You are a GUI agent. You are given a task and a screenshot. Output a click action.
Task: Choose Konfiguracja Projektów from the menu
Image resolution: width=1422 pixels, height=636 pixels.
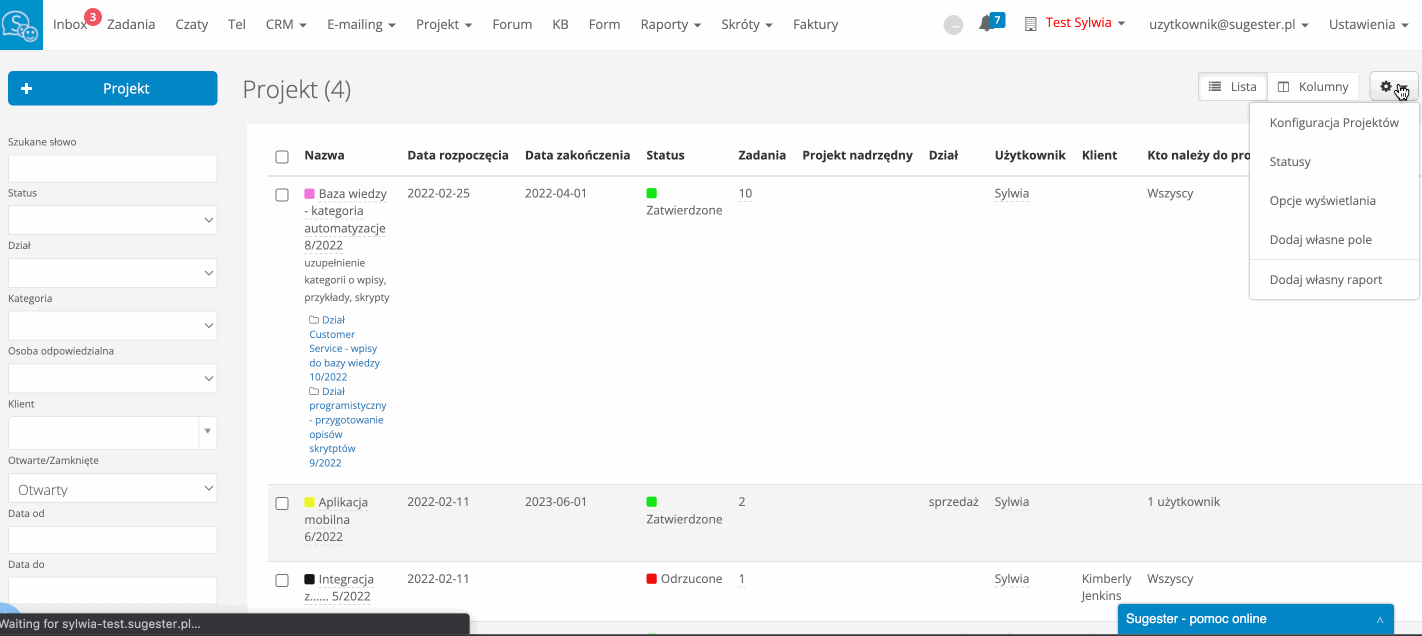pyautogui.click(x=1333, y=123)
